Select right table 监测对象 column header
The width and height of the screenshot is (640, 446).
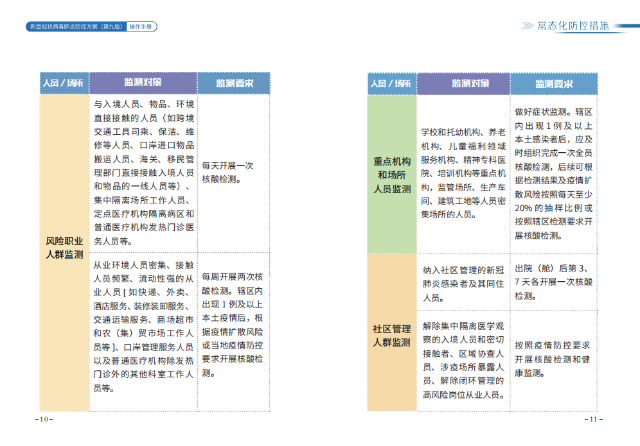[x=467, y=84]
